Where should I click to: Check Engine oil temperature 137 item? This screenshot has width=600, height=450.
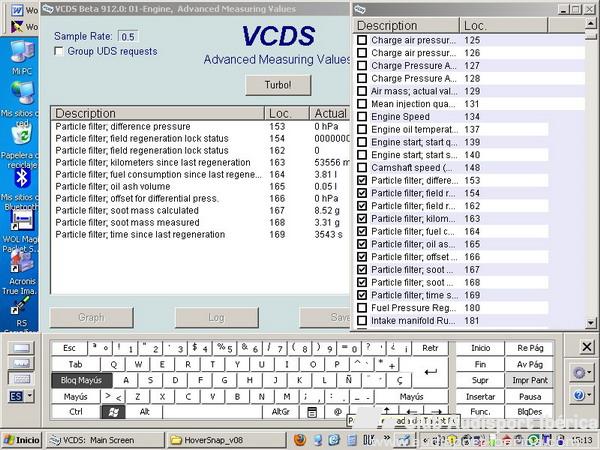click(362, 129)
